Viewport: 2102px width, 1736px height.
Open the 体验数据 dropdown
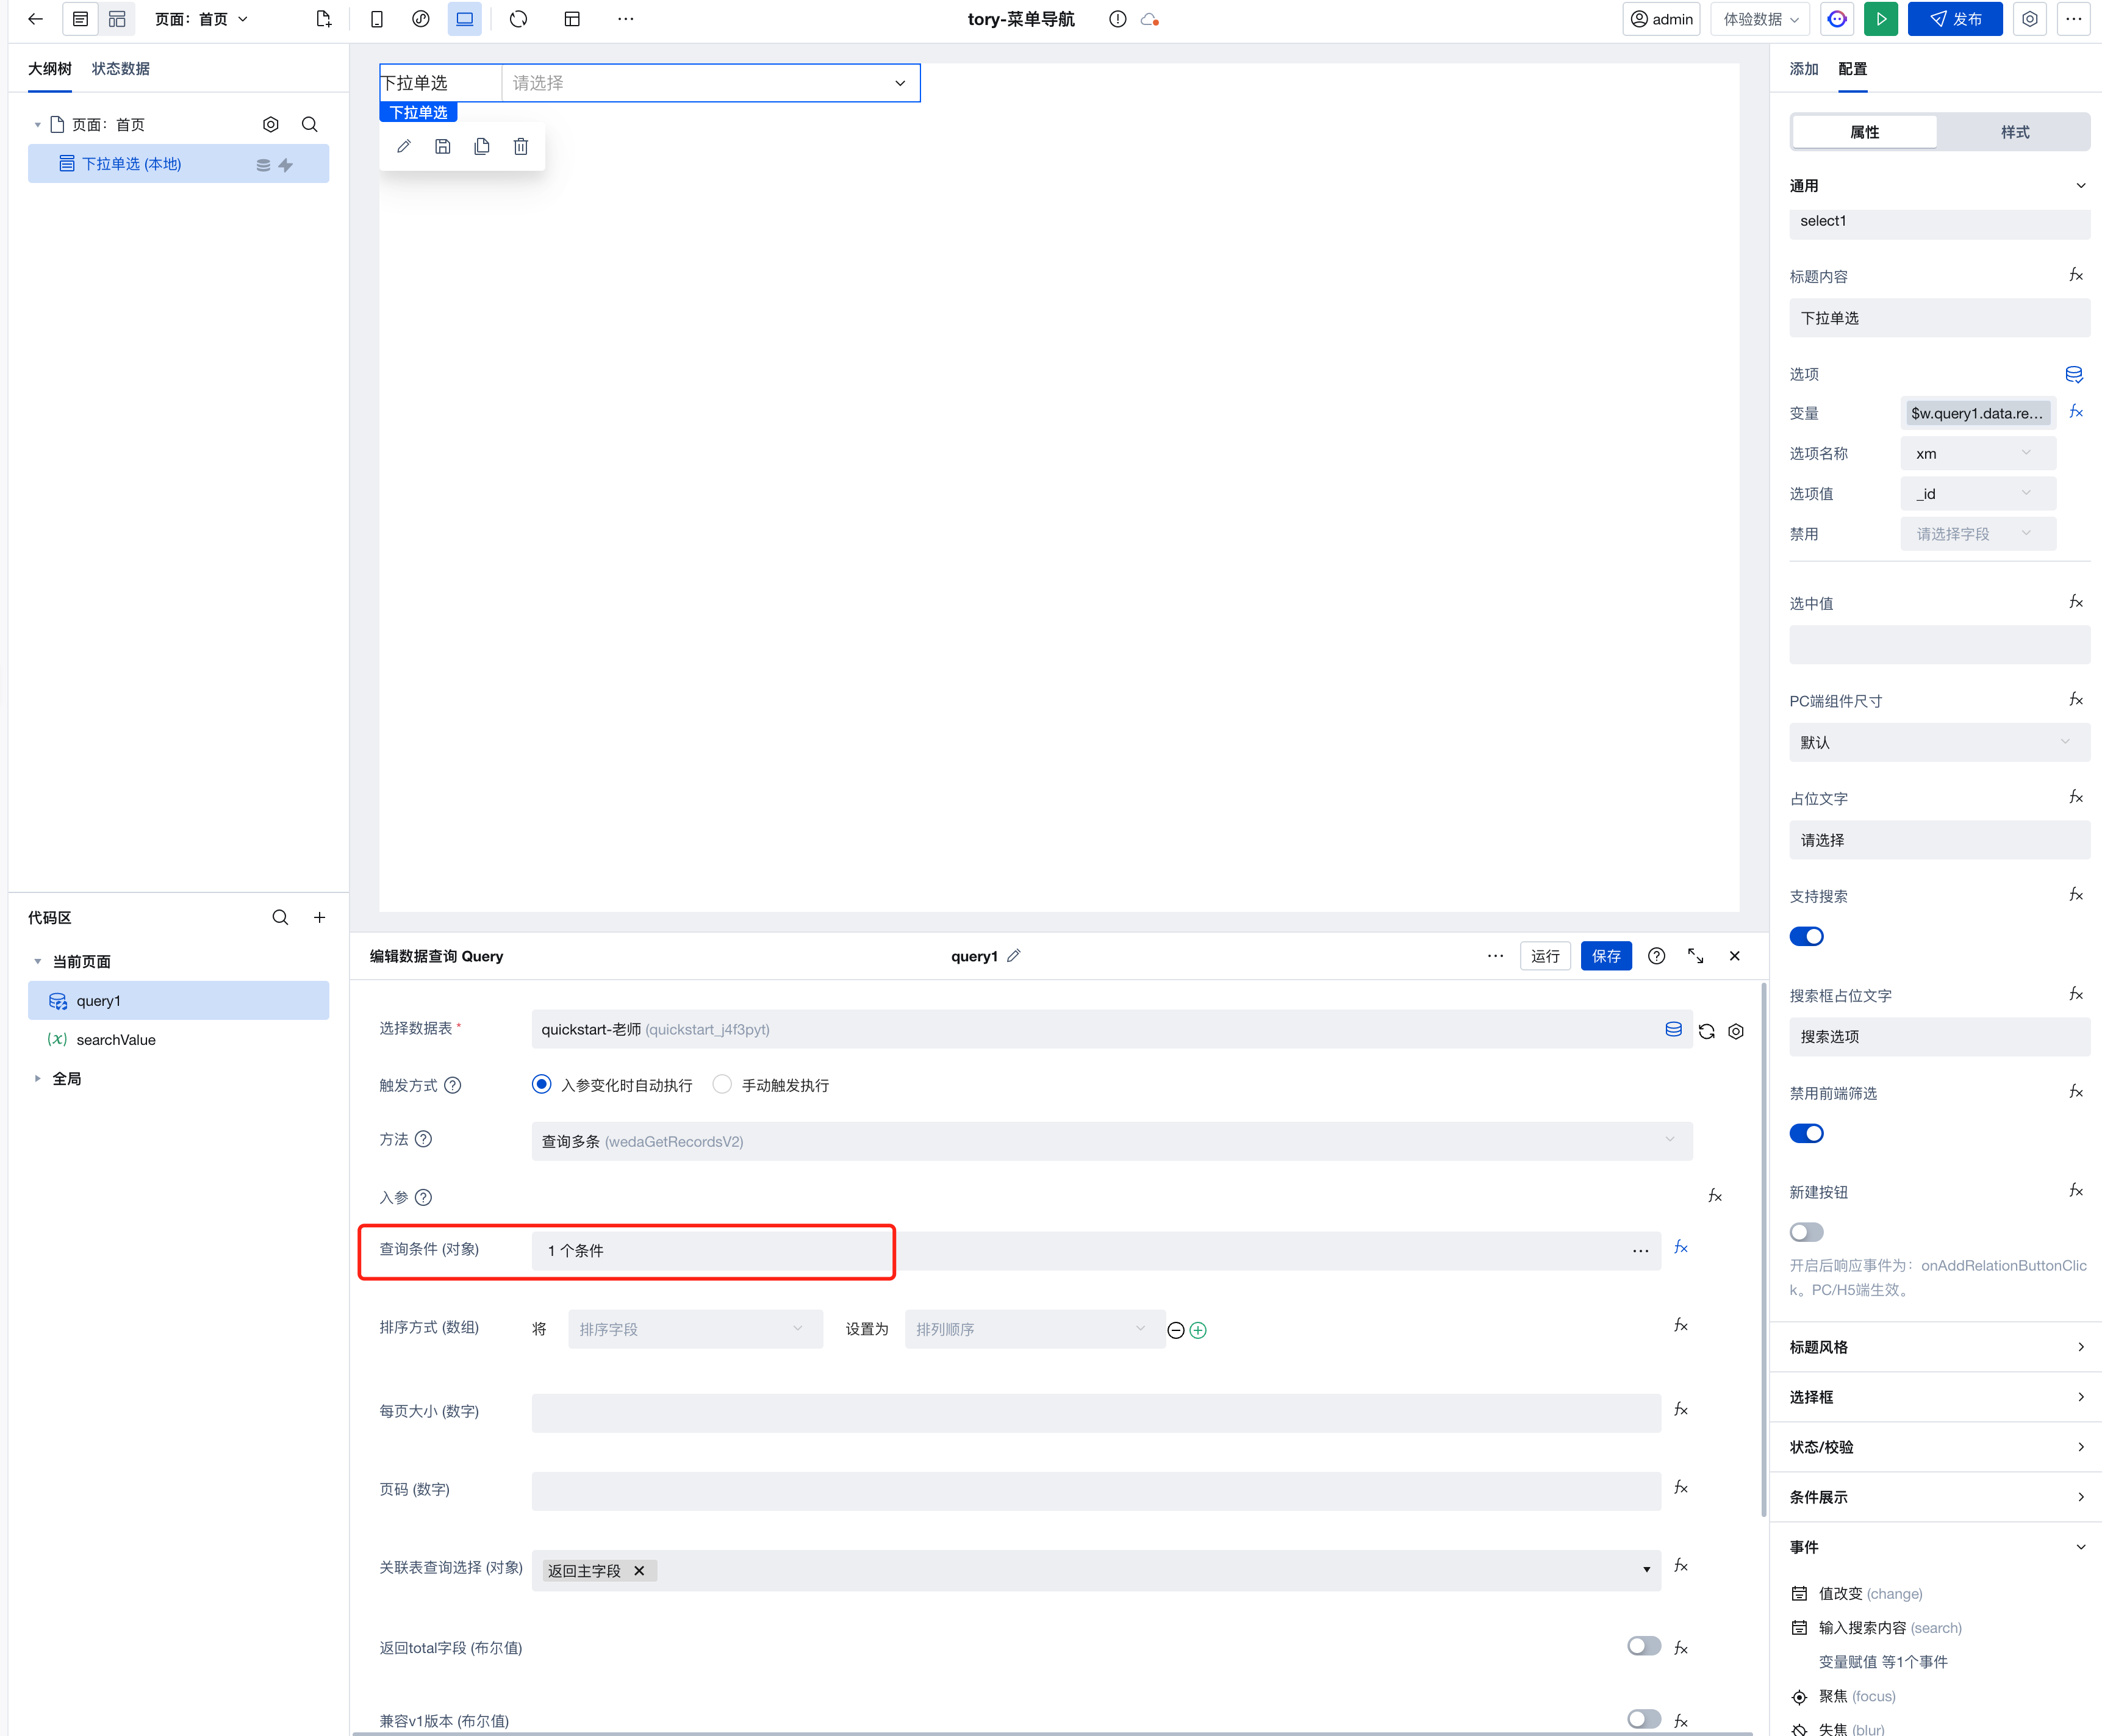[x=1761, y=19]
